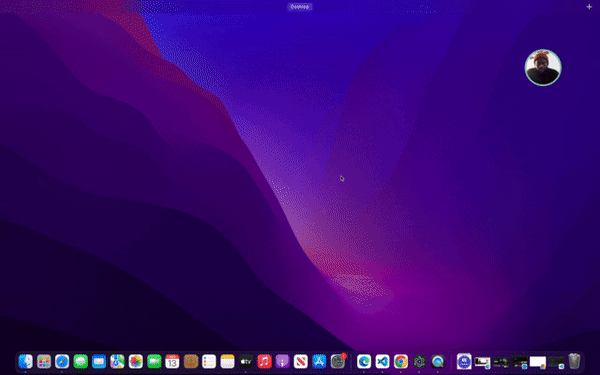This screenshot has width=600, height=375.
Task: Open Launchpad in the Dock
Action: (44, 361)
